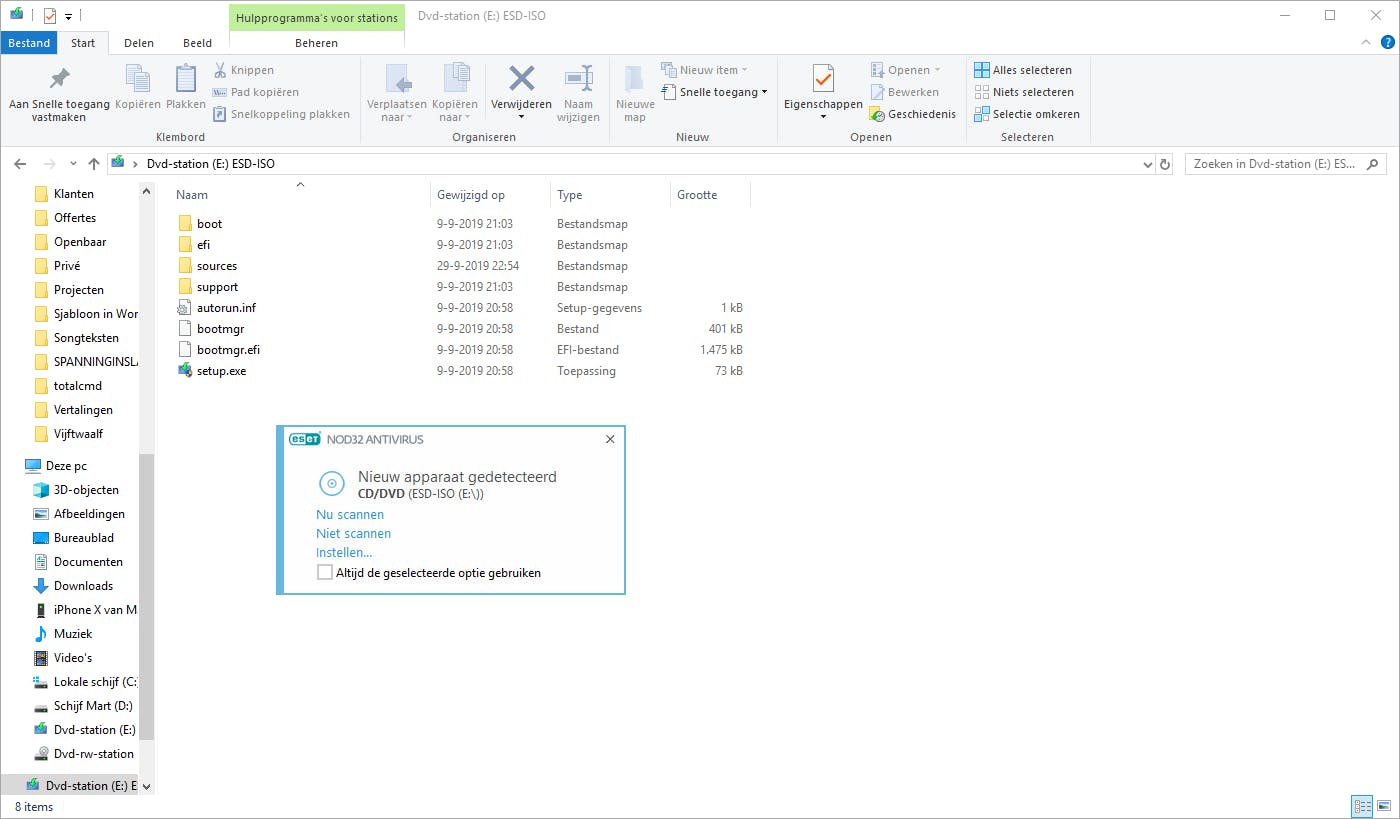This screenshot has height=819, width=1400.
Task: Refresh the current folder view
Action: [1164, 164]
